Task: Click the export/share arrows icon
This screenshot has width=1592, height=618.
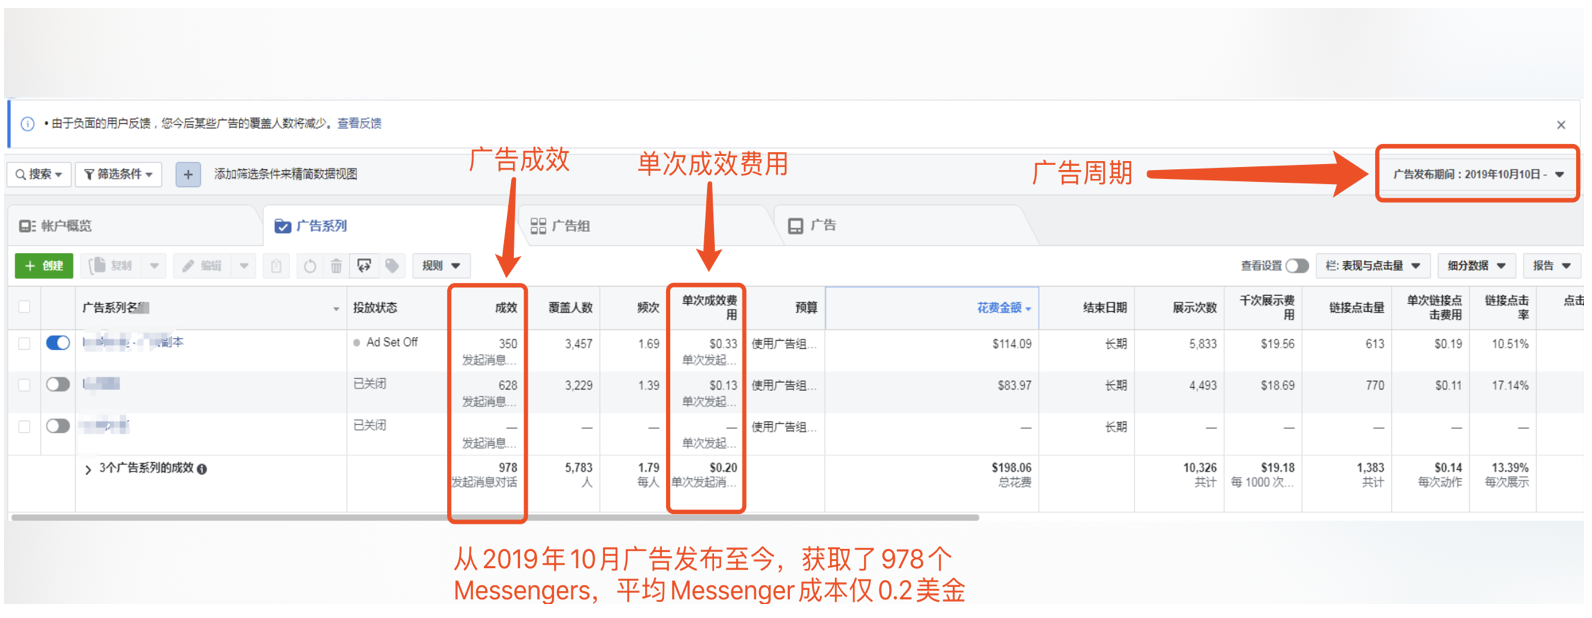Action: [x=364, y=266]
